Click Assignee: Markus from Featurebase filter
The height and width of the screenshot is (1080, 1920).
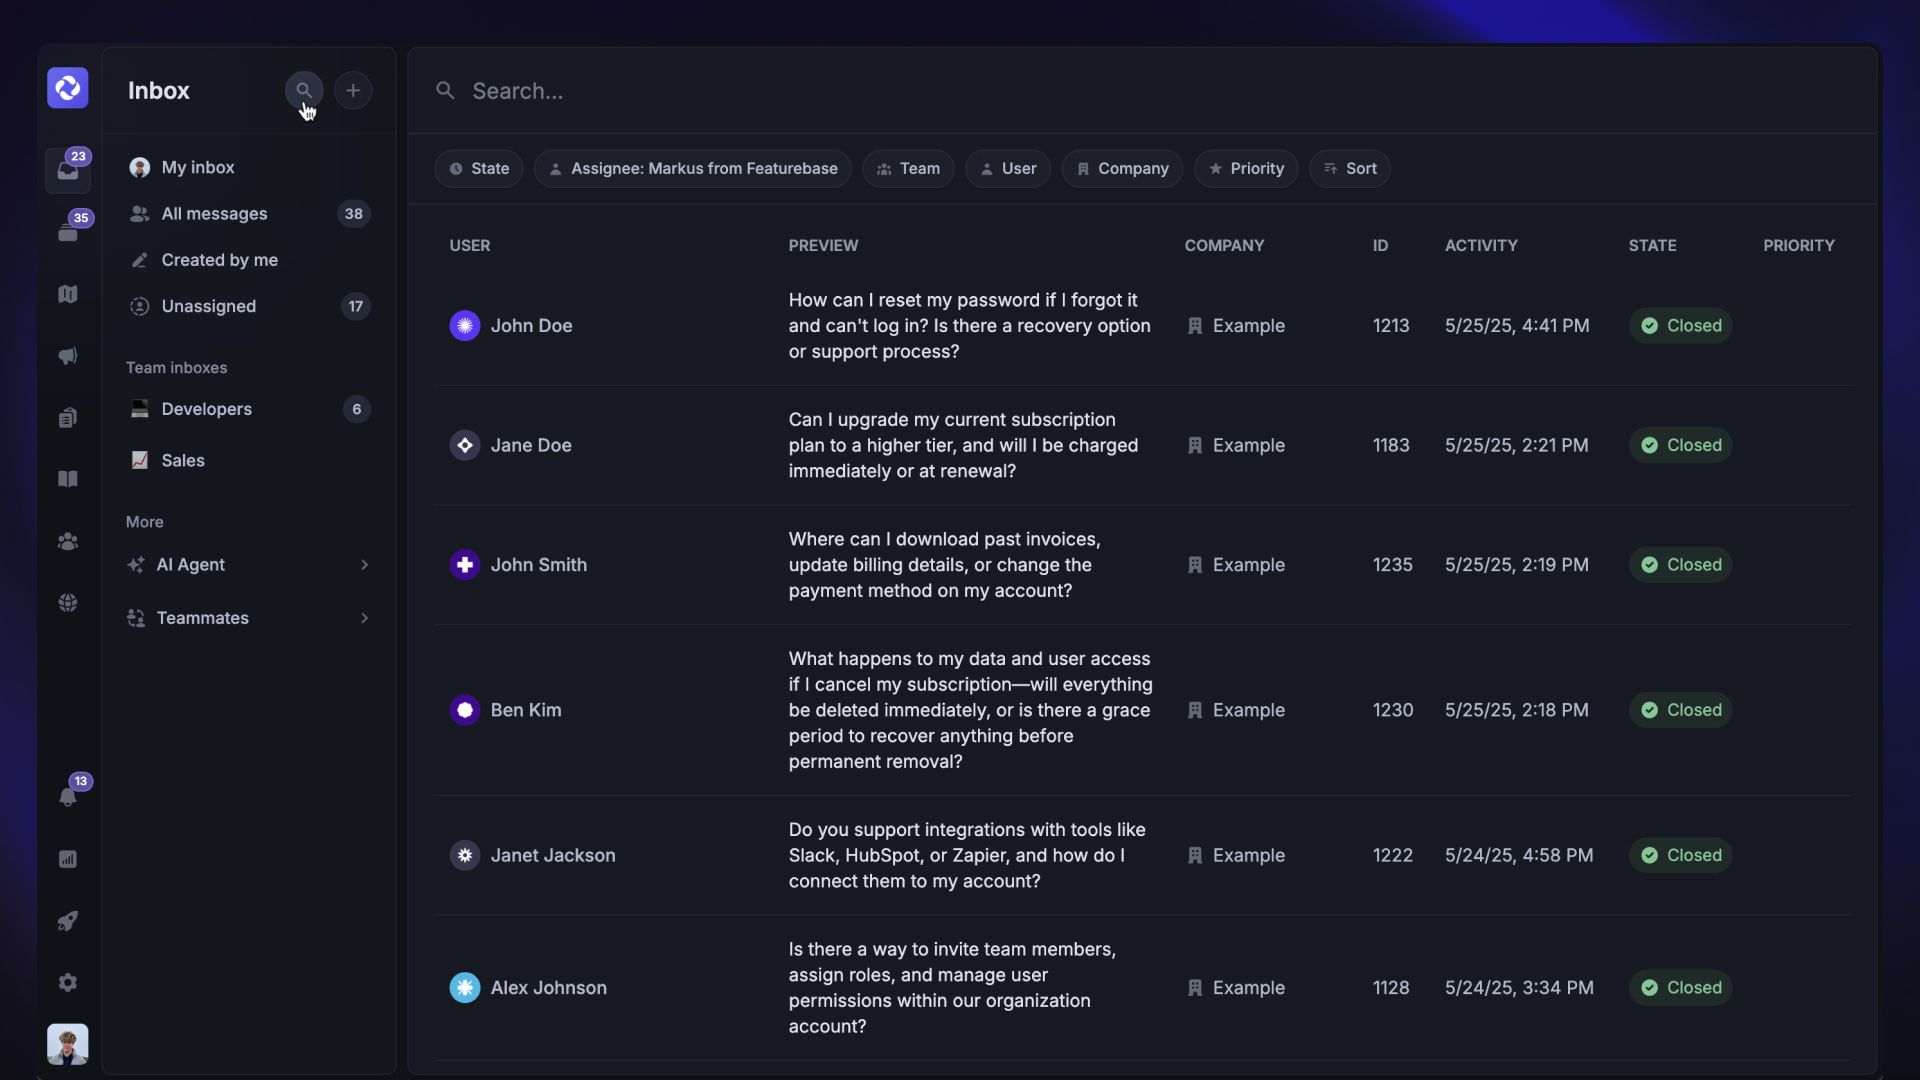tap(693, 169)
